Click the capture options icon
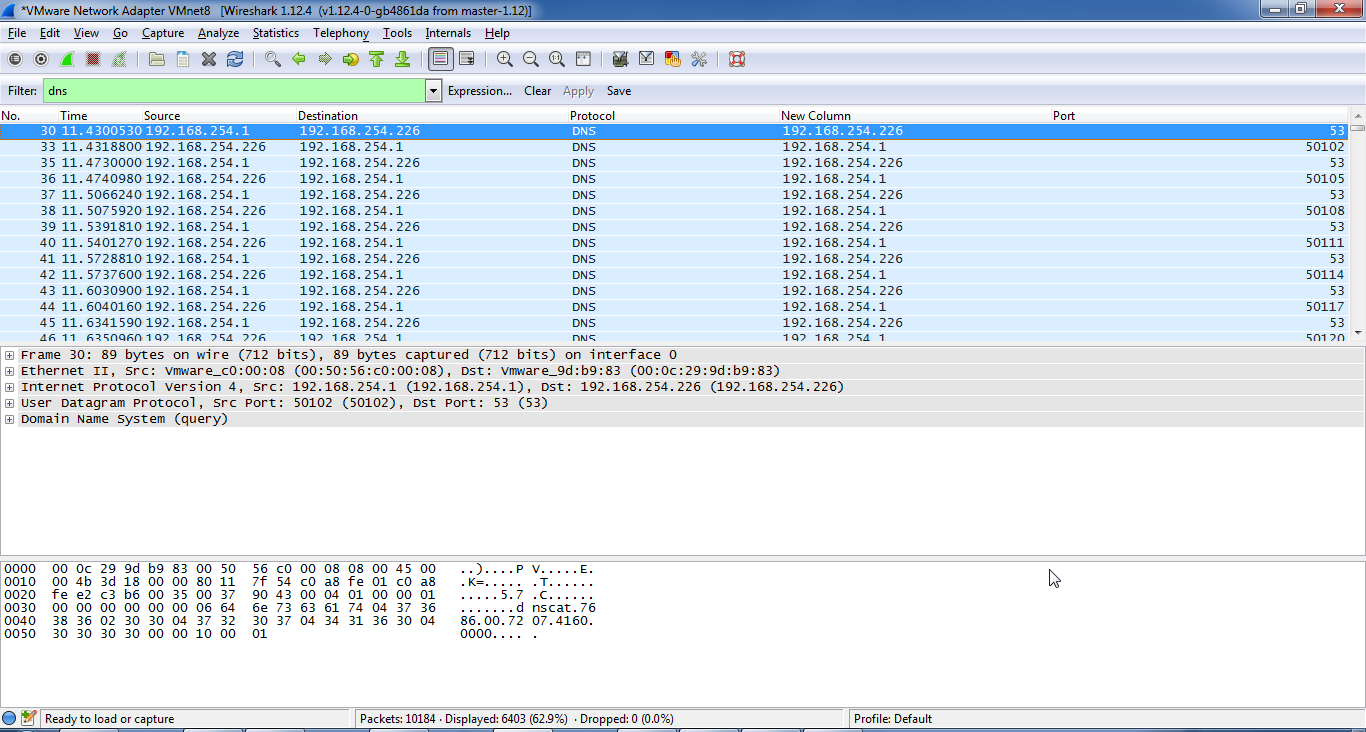 point(41,59)
